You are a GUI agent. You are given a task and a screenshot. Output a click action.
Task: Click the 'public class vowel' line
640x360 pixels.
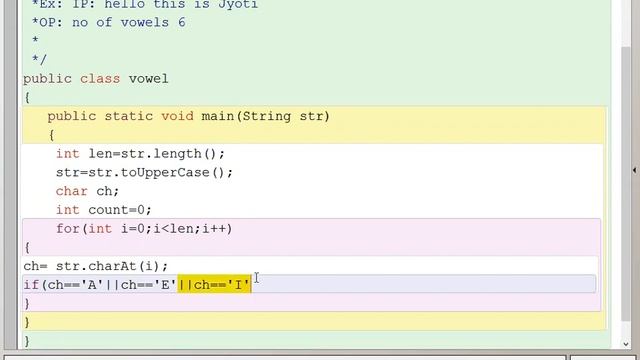pyautogui.click(x=96, y=78)
